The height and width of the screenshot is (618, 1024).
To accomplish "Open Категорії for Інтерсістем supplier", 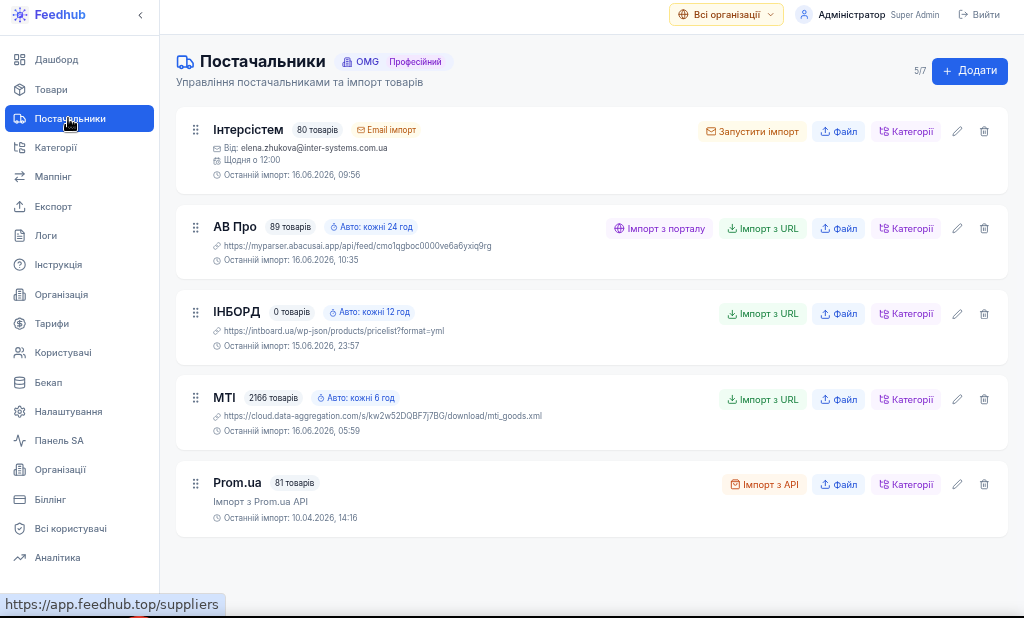I will (x=906, y=131).
